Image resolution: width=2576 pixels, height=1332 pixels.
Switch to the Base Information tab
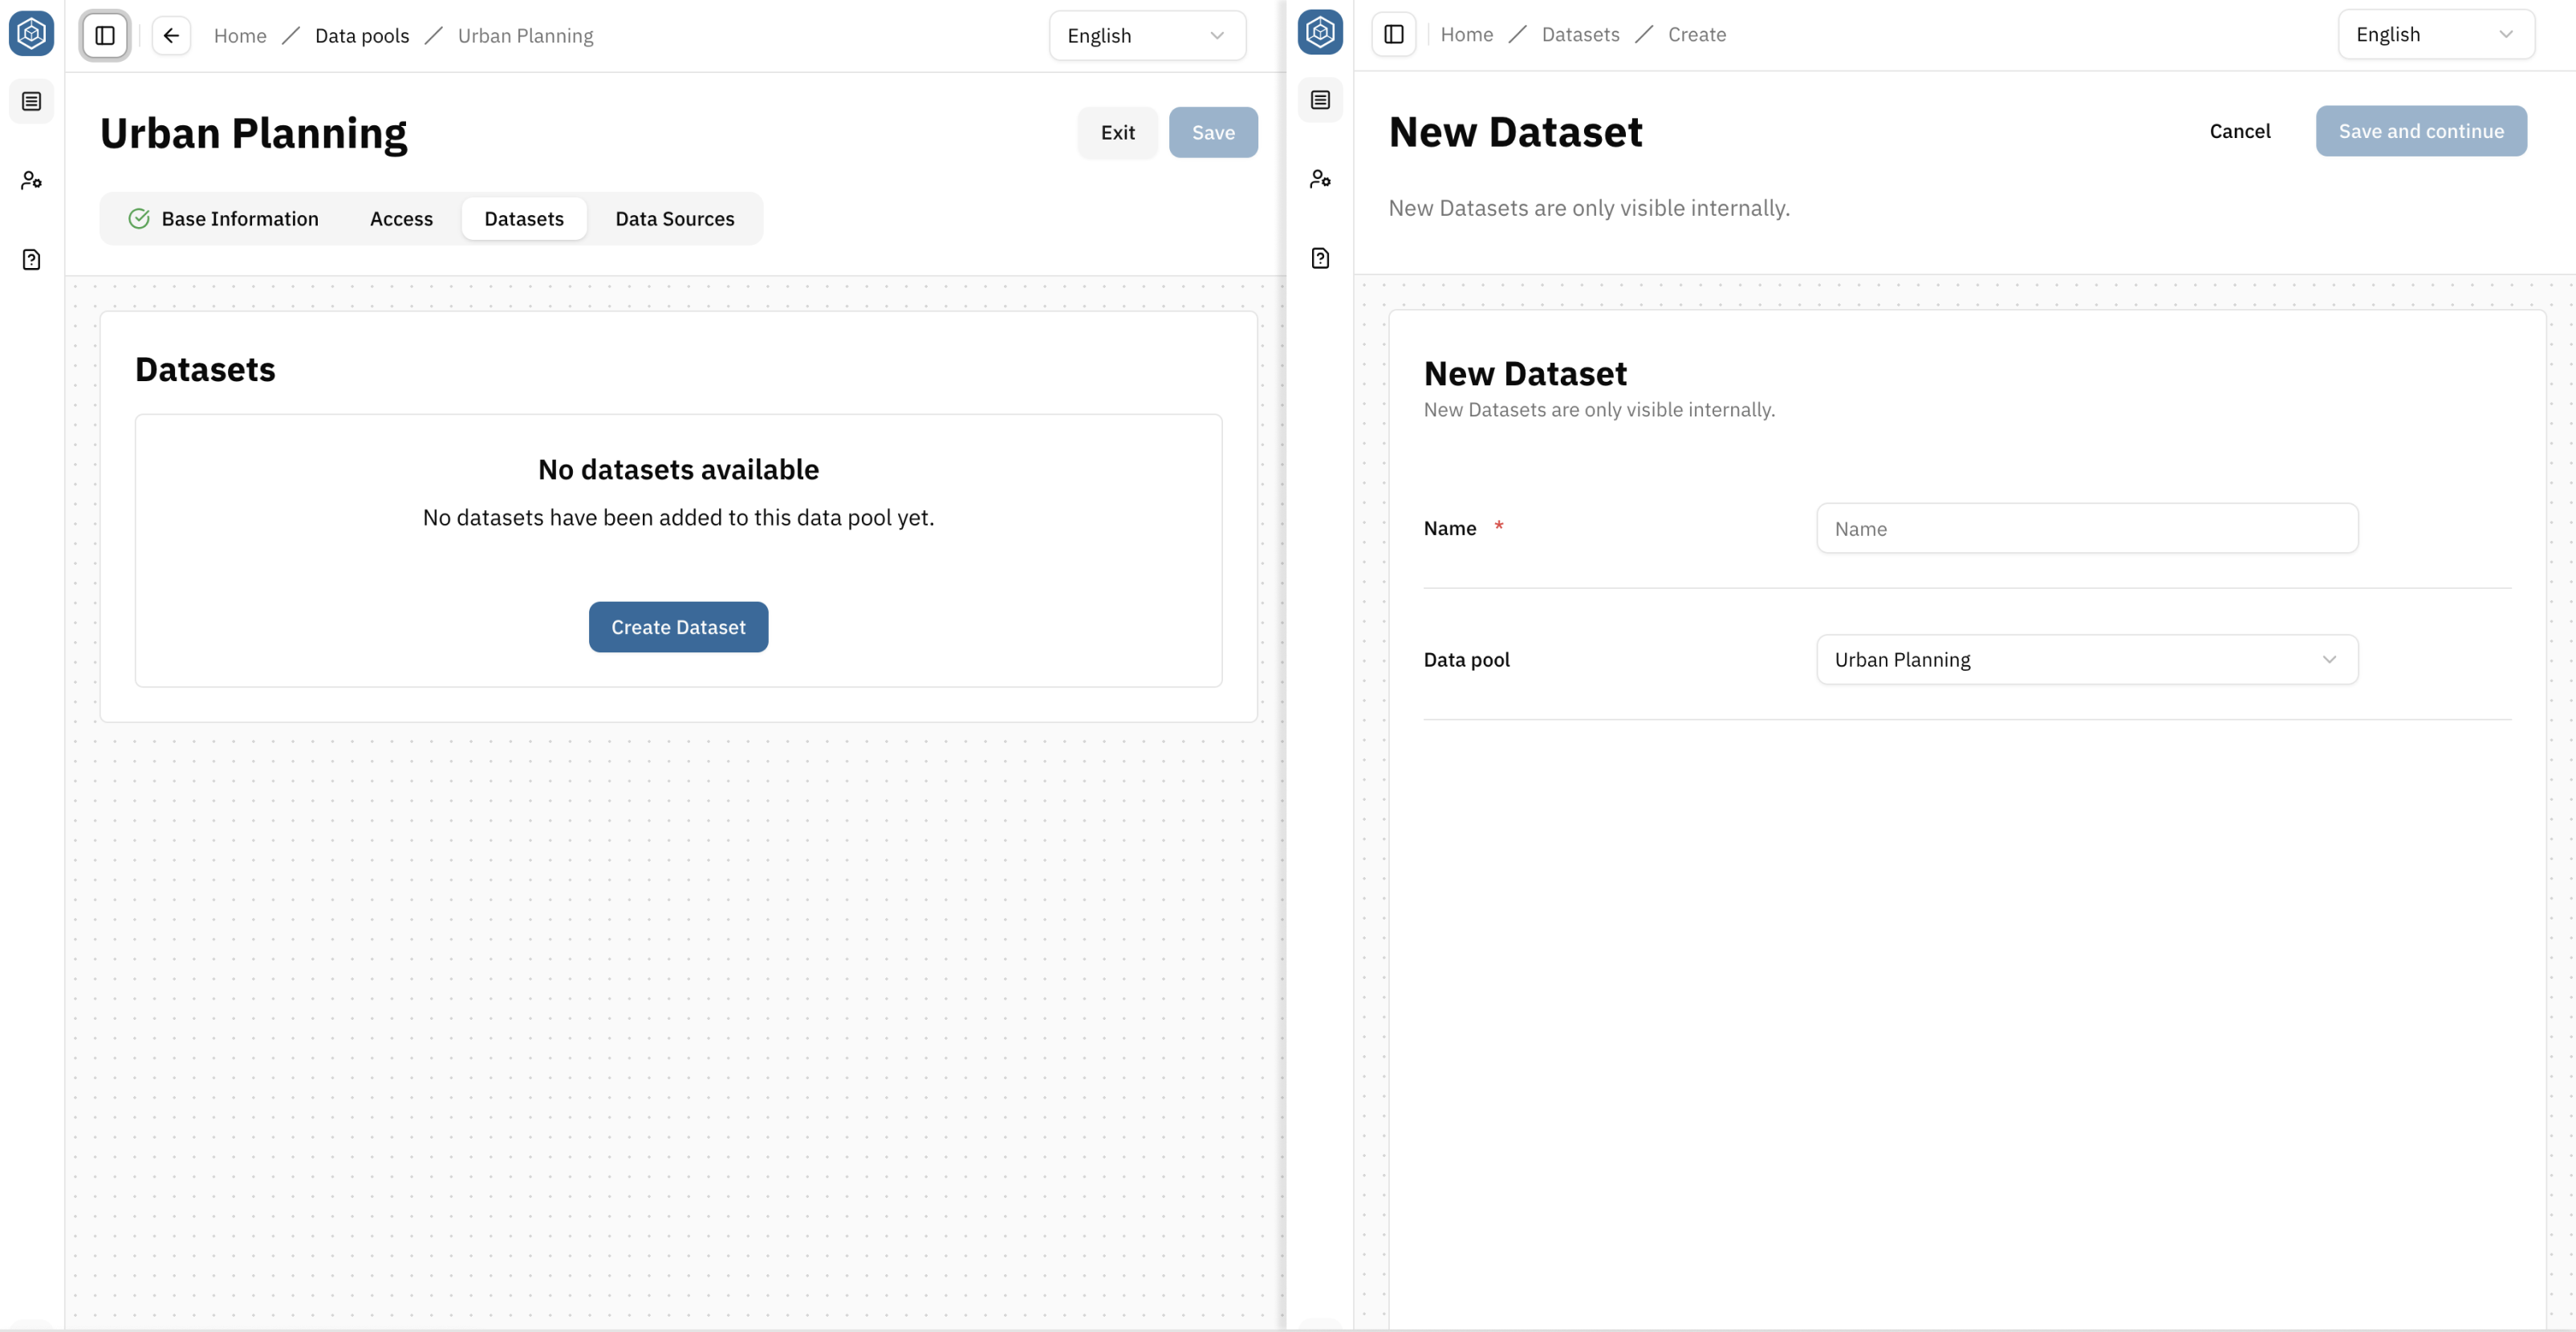(x=224, y=219)
